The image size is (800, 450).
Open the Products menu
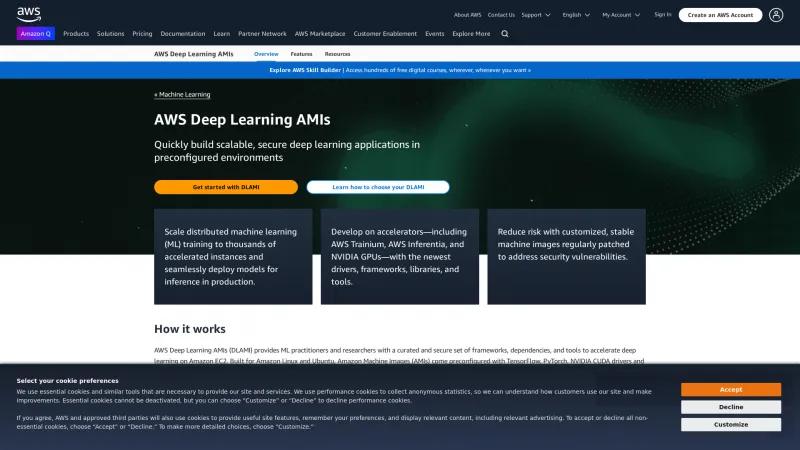[x=76, y=34]
